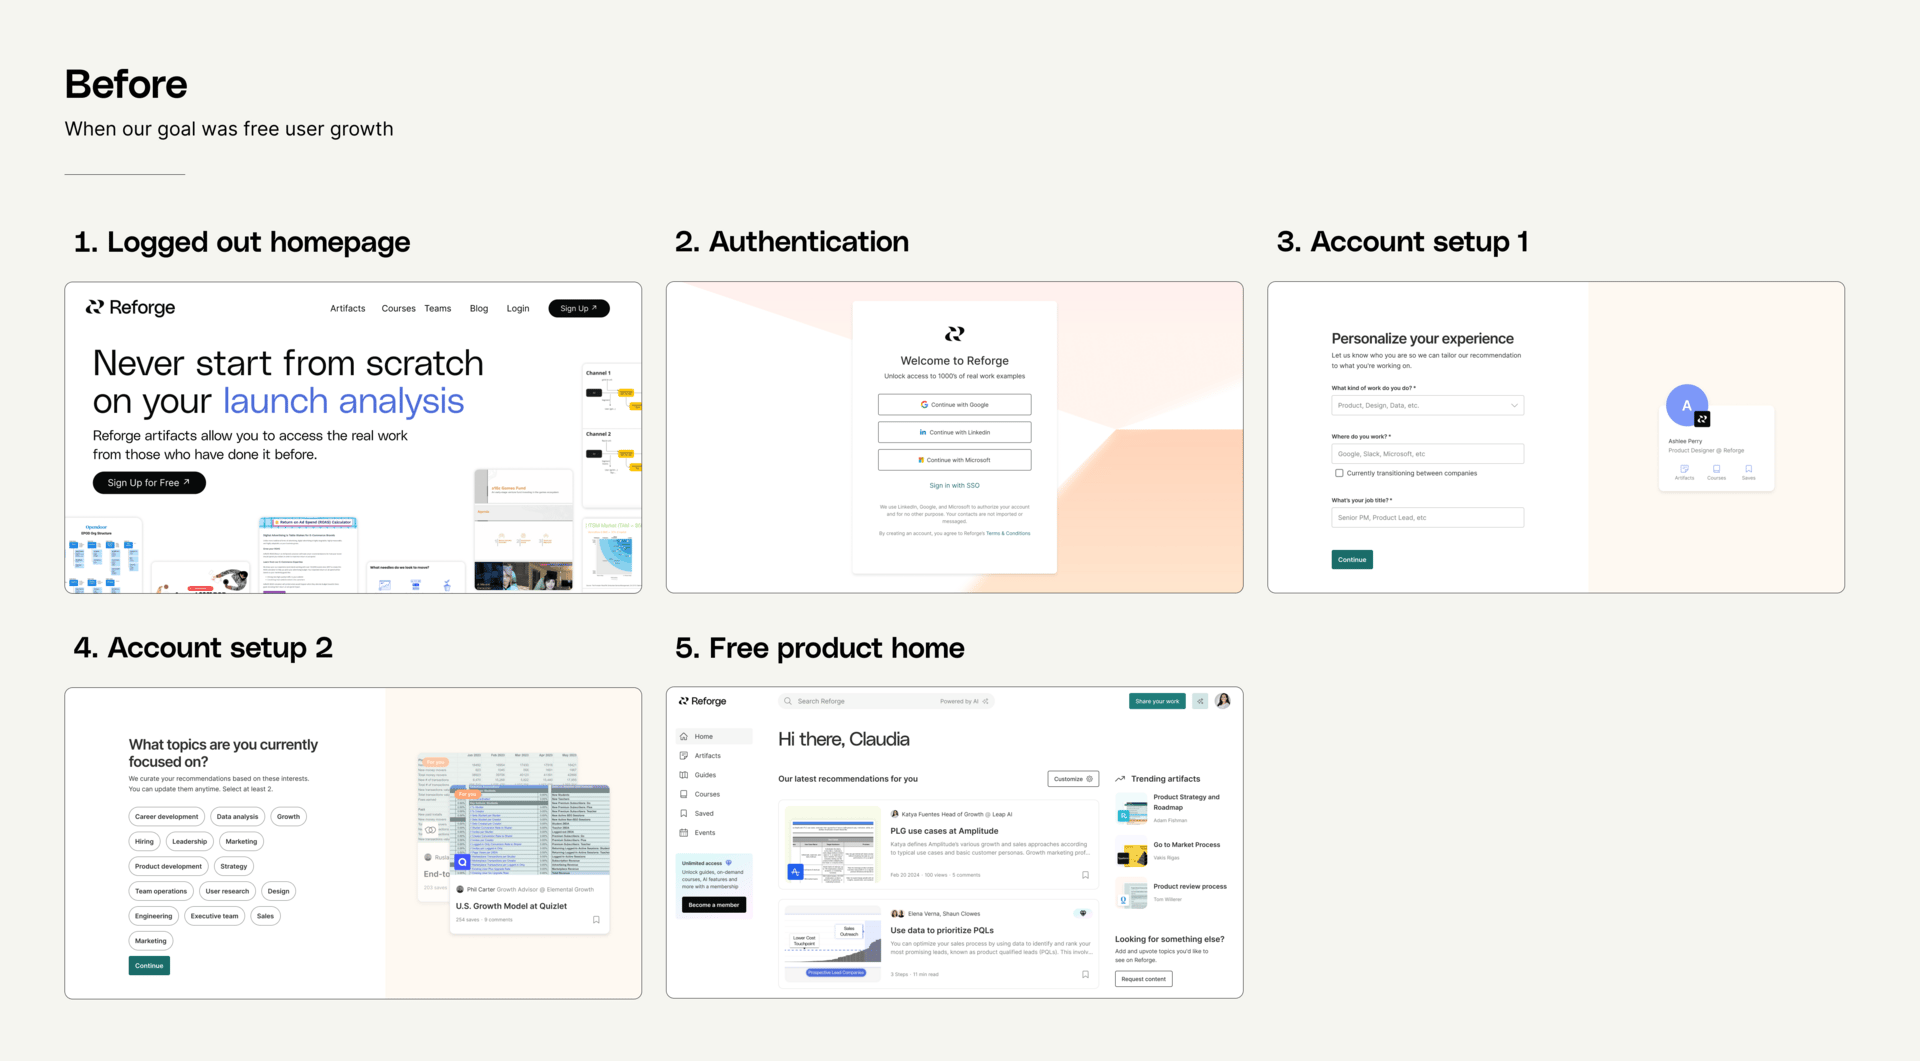Viewport: 1920px width, 1061px height.
Task: Bookmark the U.S. Growth Model at Quizlet card
Action: [596, 920]
